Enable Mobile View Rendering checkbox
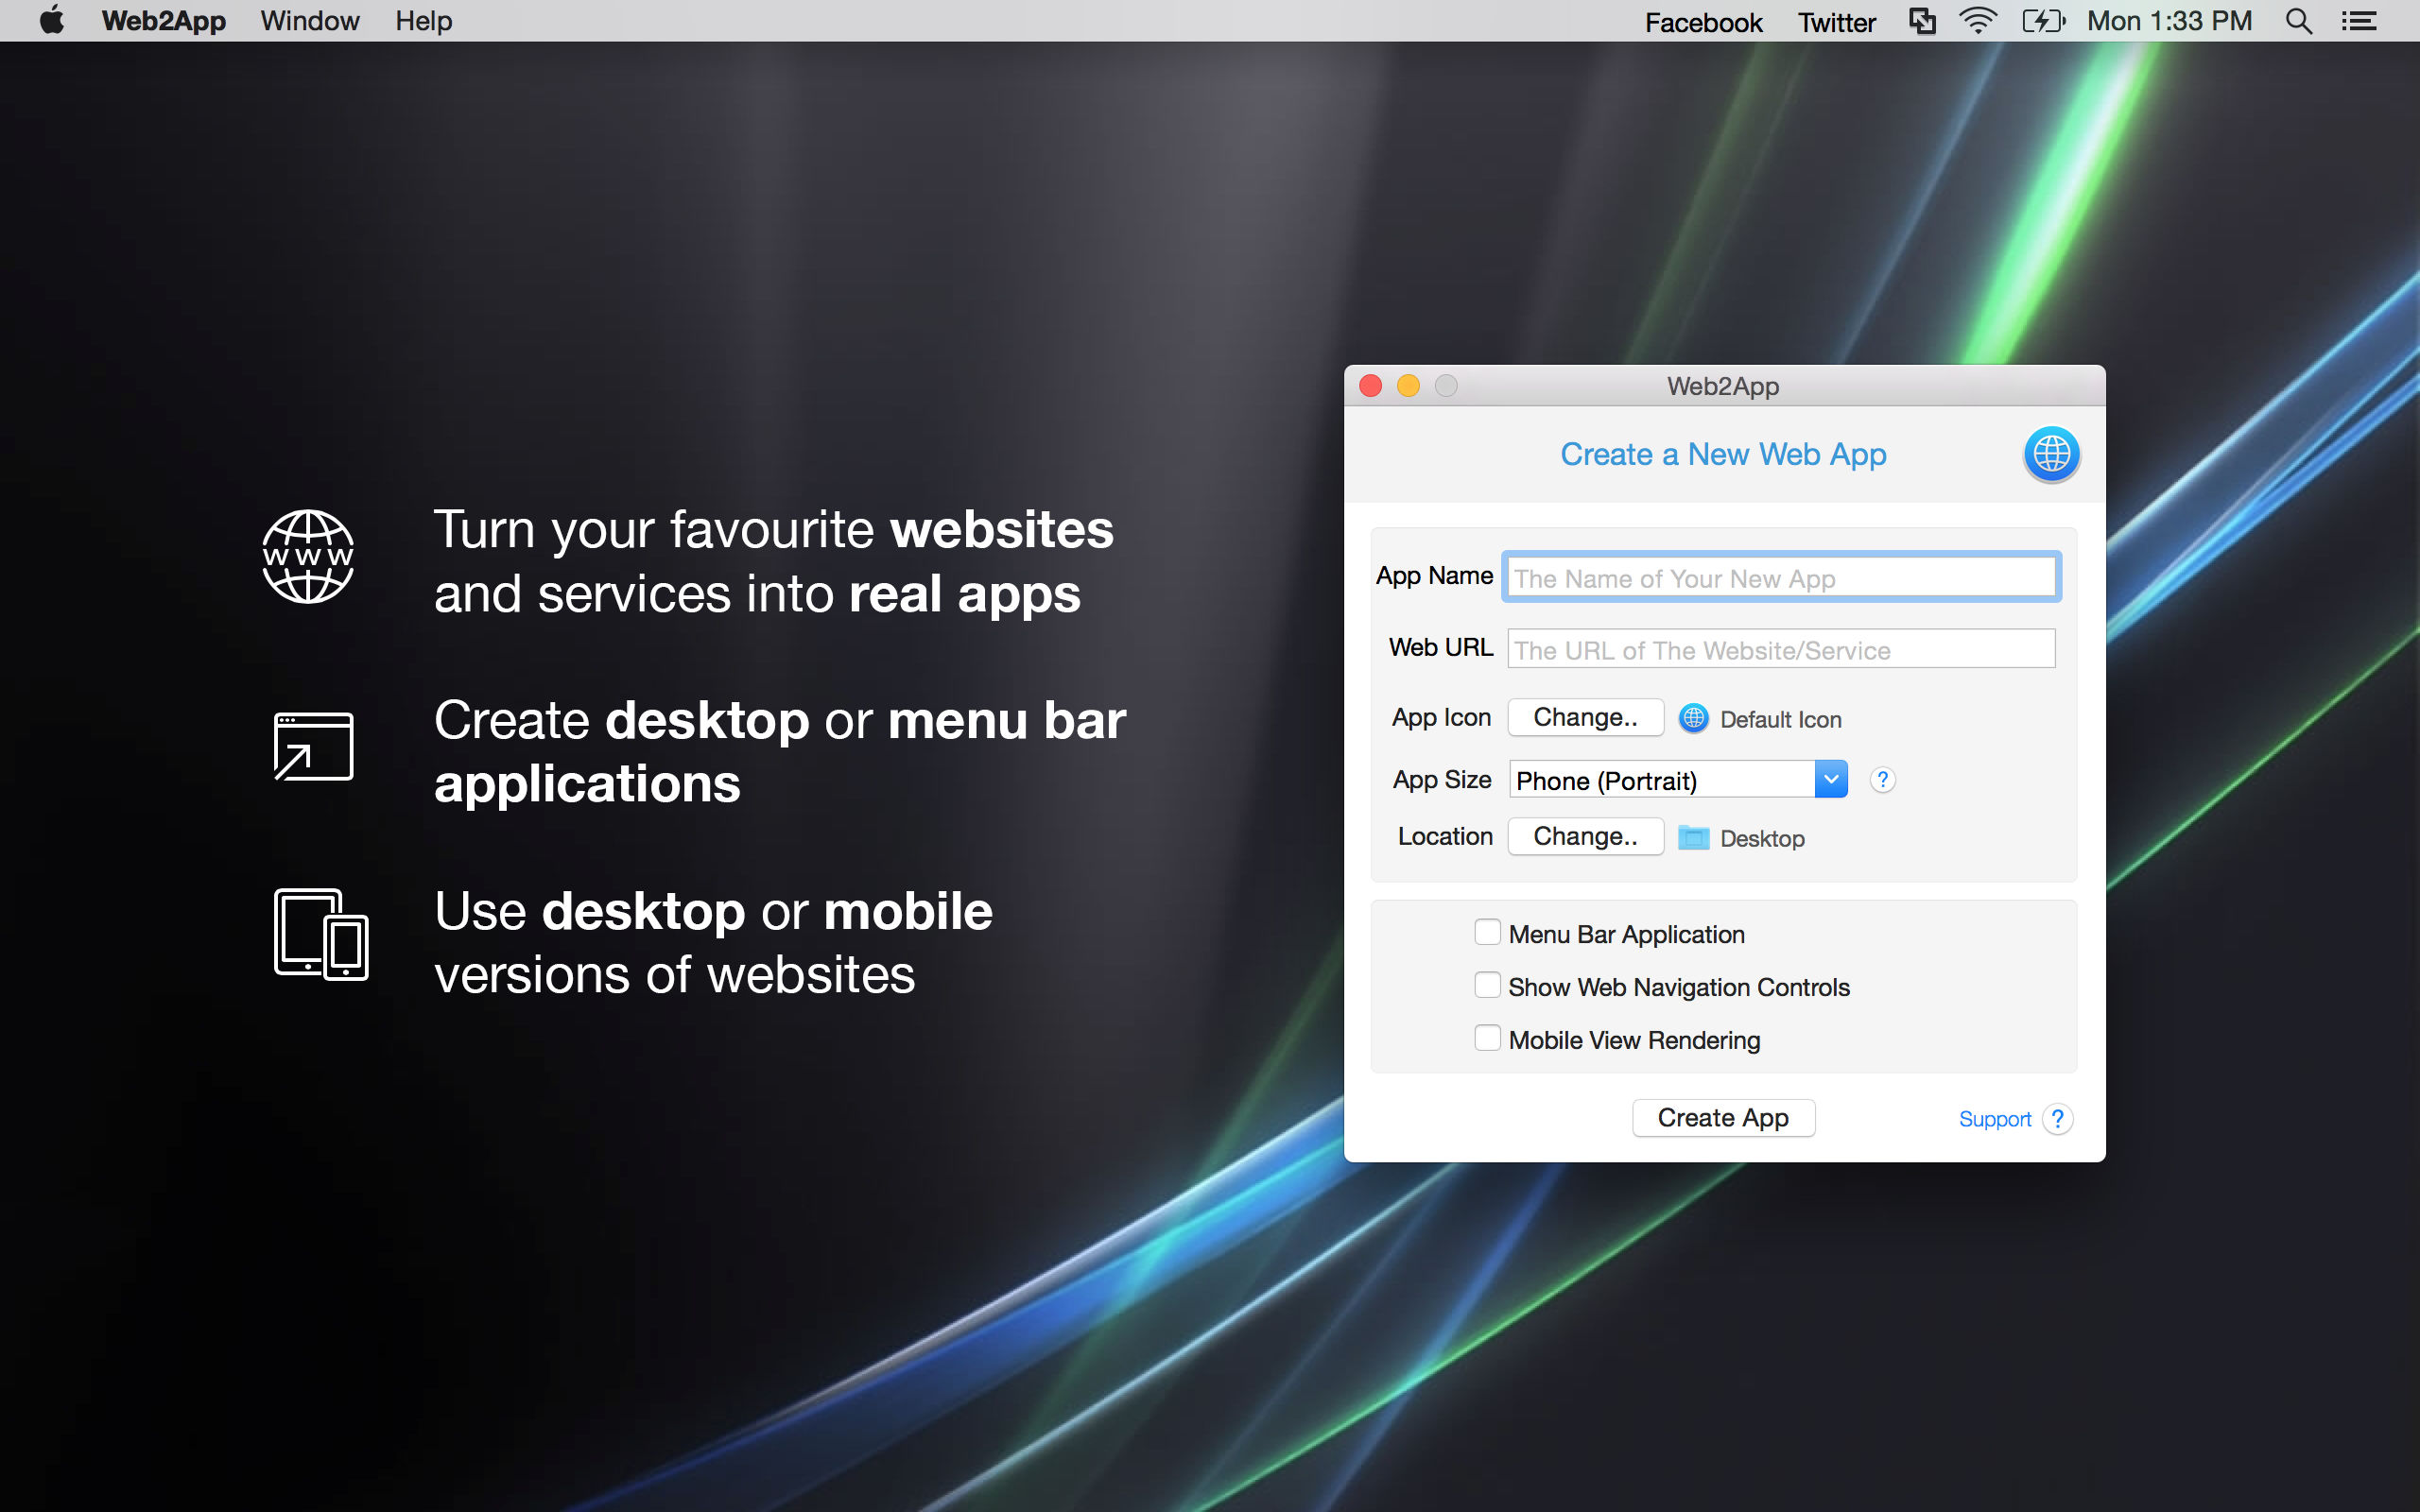 (1490, 1039)
